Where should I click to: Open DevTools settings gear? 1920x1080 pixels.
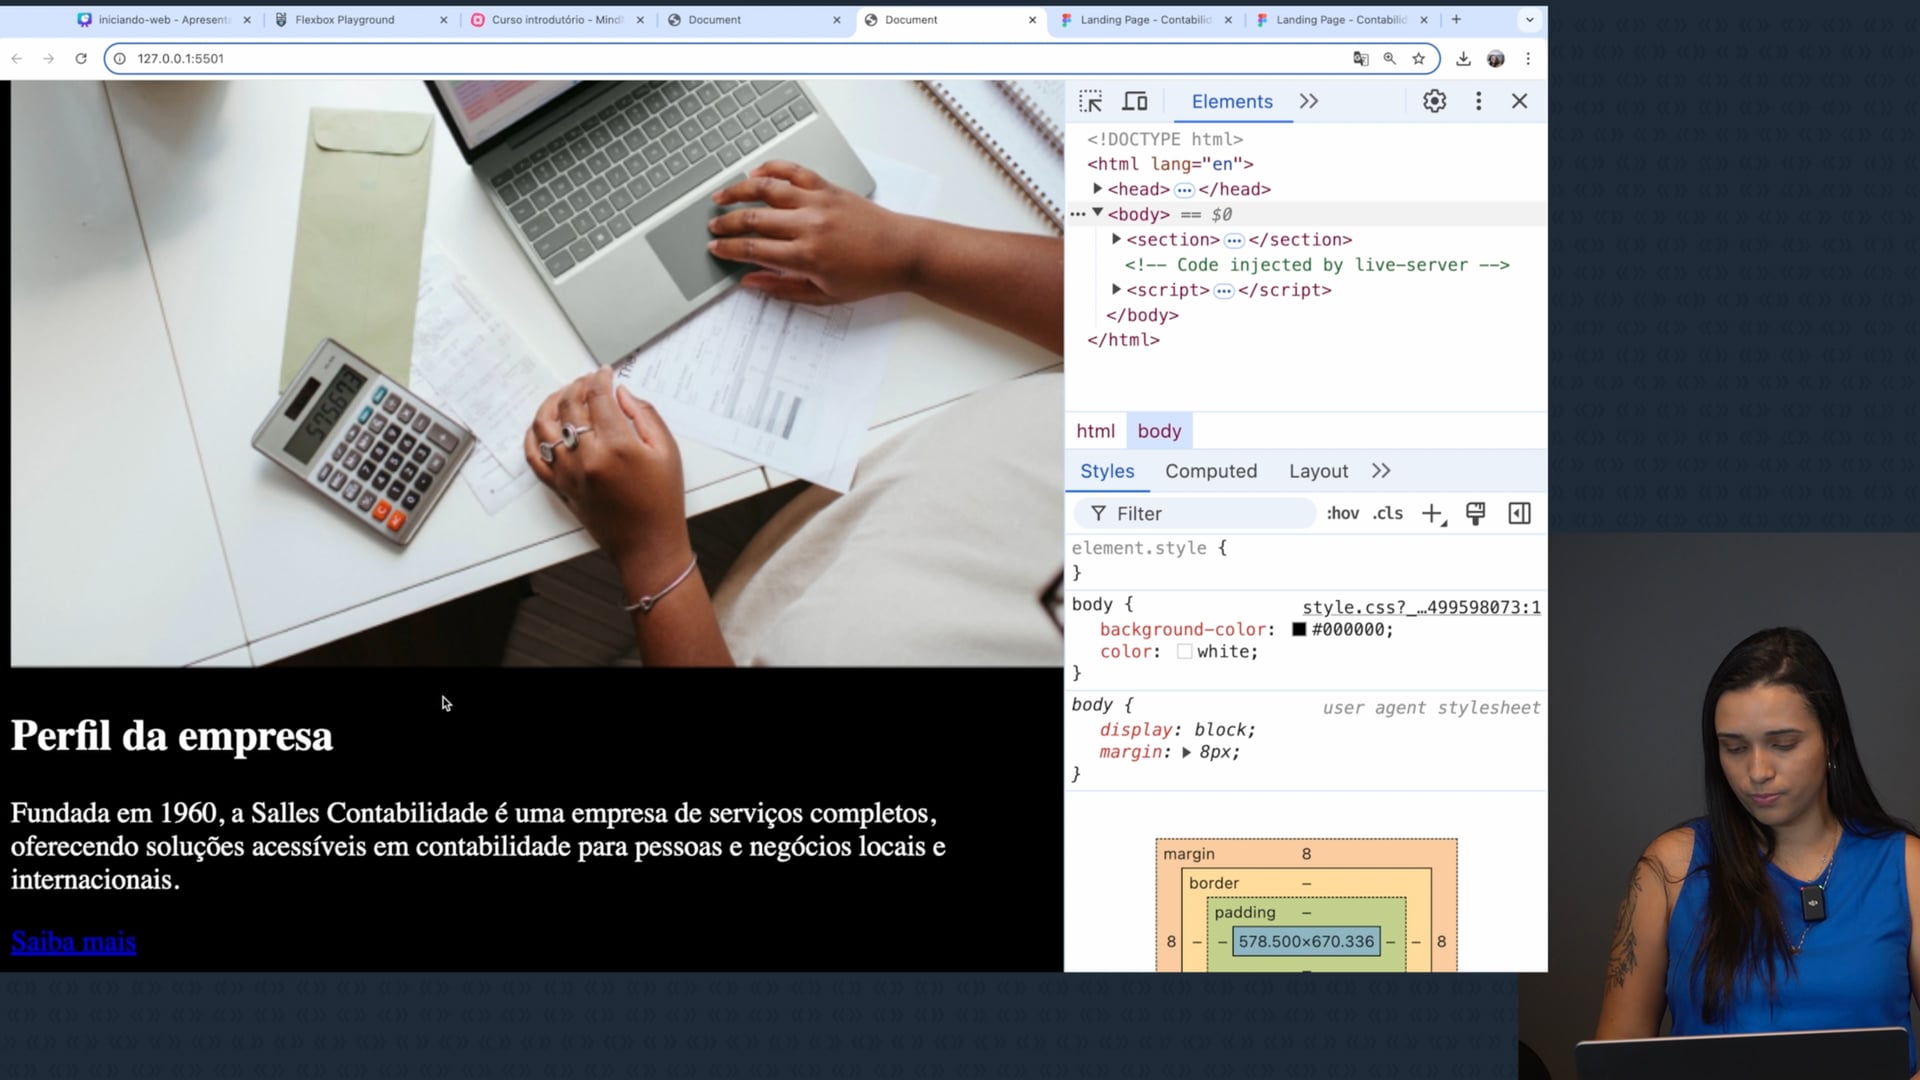pos(1434,101)
